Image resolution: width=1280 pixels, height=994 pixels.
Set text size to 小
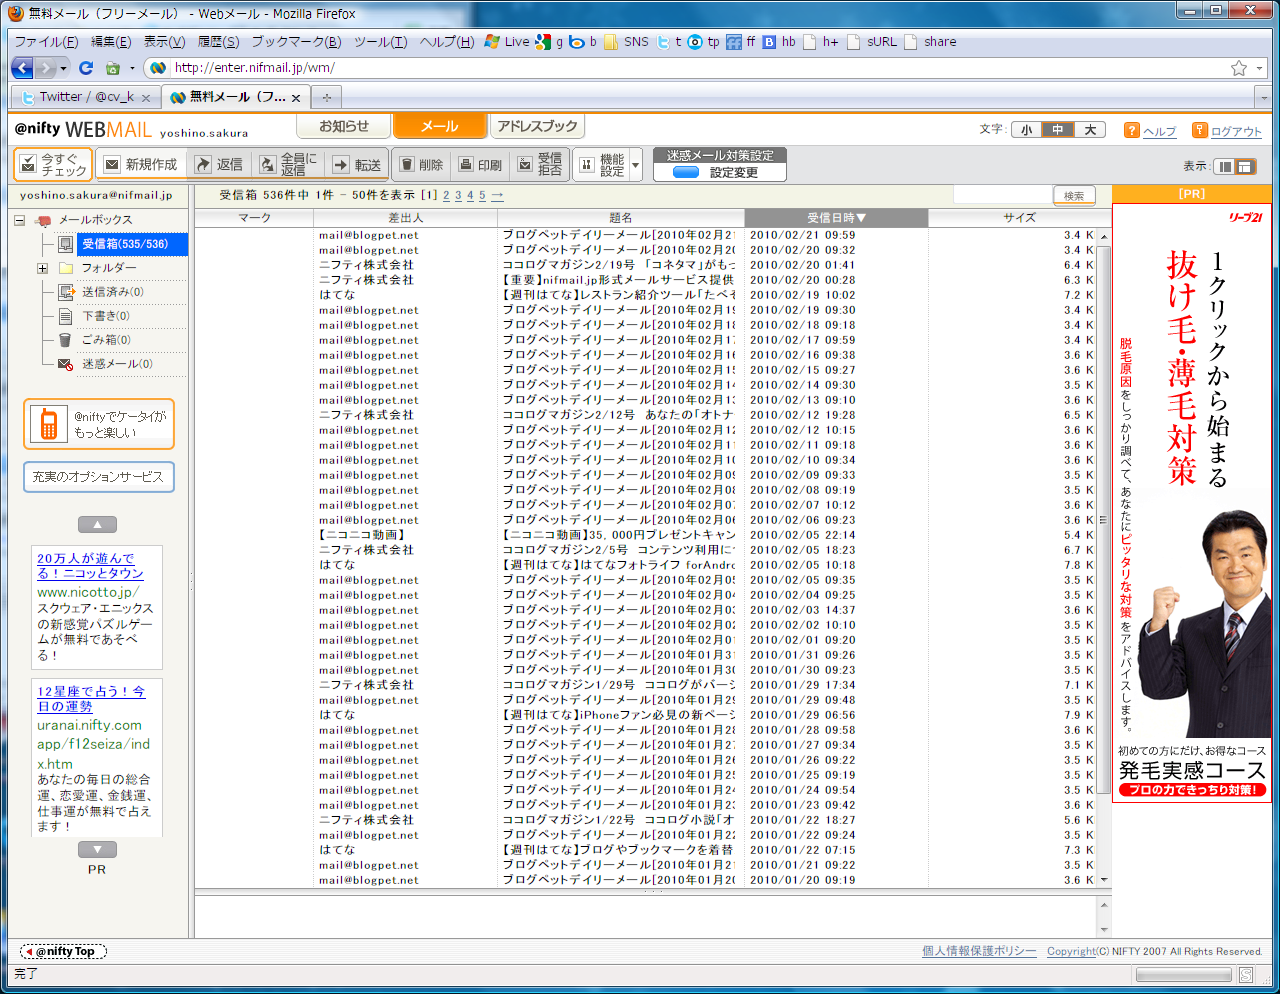coord(1026,130)
